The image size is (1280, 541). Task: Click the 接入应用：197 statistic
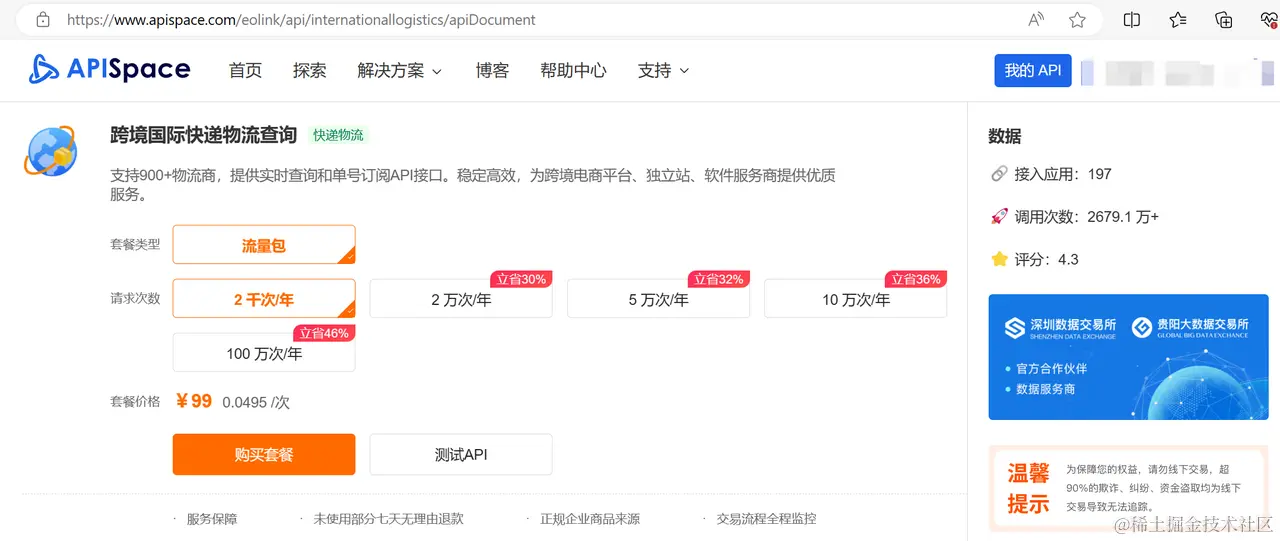click(x=1063, y=174)
